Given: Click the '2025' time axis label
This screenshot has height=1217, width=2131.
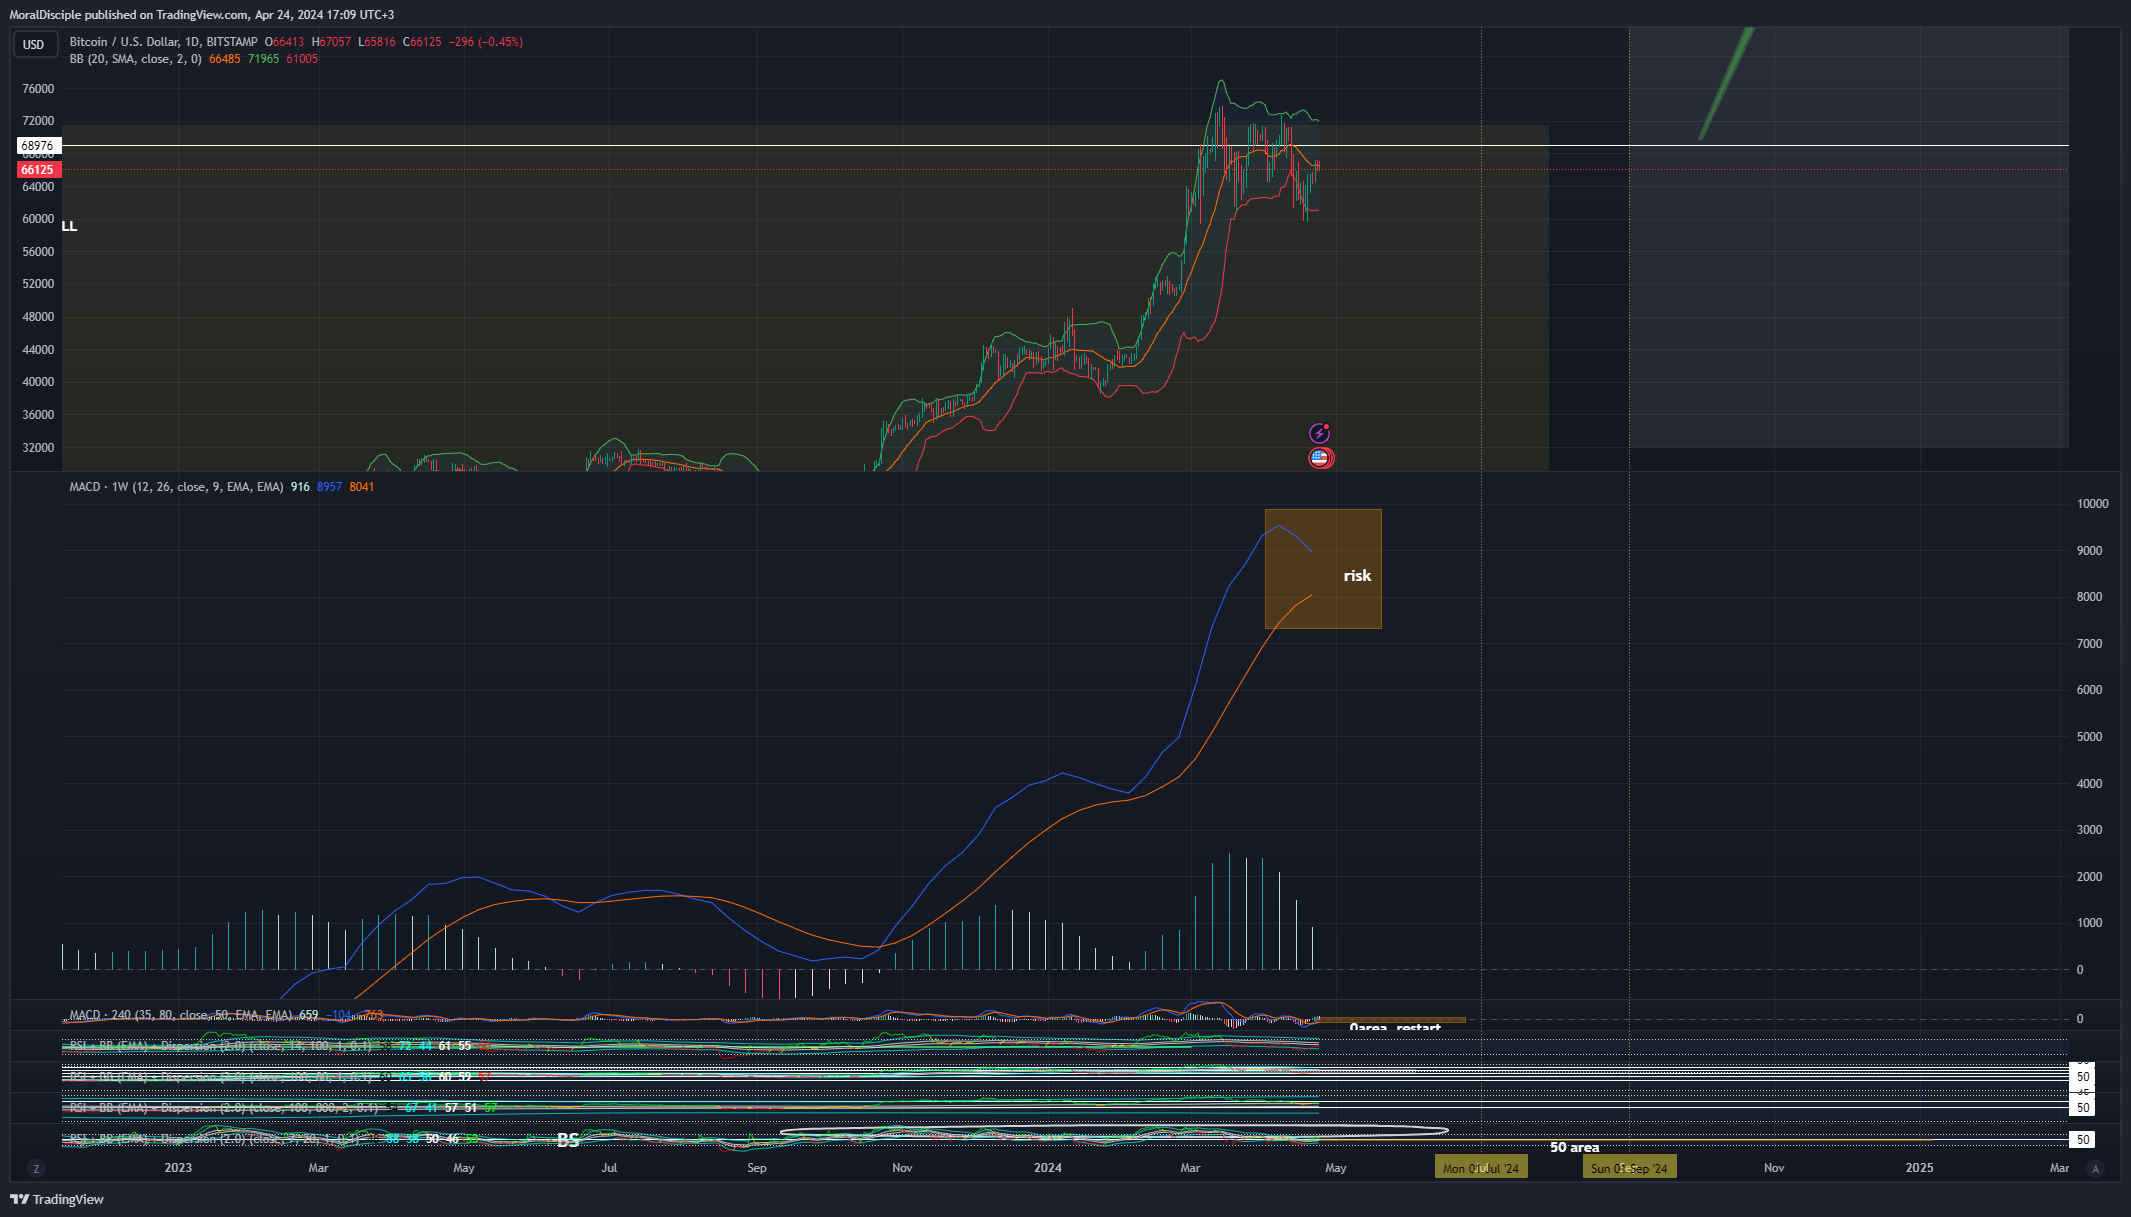Looking at the screenshot, I should click(x=1919, y=1168).
